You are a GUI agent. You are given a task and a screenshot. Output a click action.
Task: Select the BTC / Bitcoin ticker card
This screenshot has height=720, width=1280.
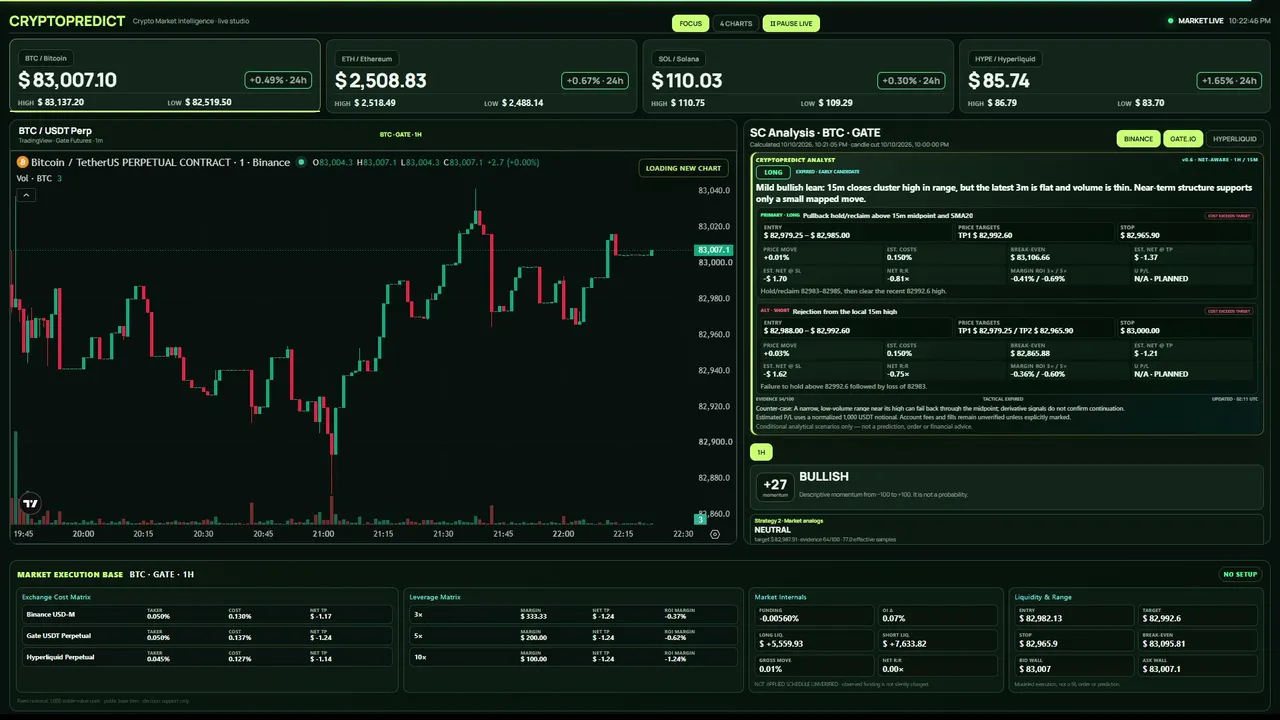coord(165,76)
